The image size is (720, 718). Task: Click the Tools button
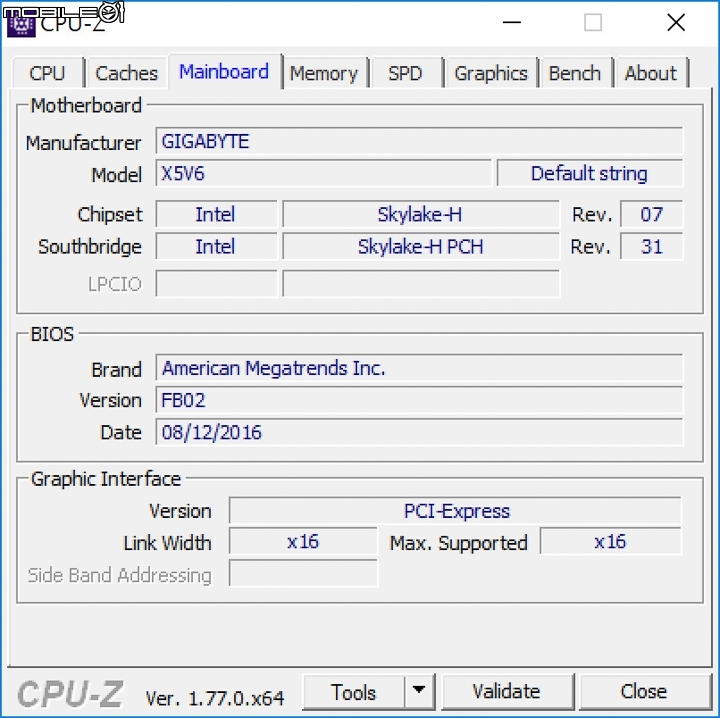[354, 692]
